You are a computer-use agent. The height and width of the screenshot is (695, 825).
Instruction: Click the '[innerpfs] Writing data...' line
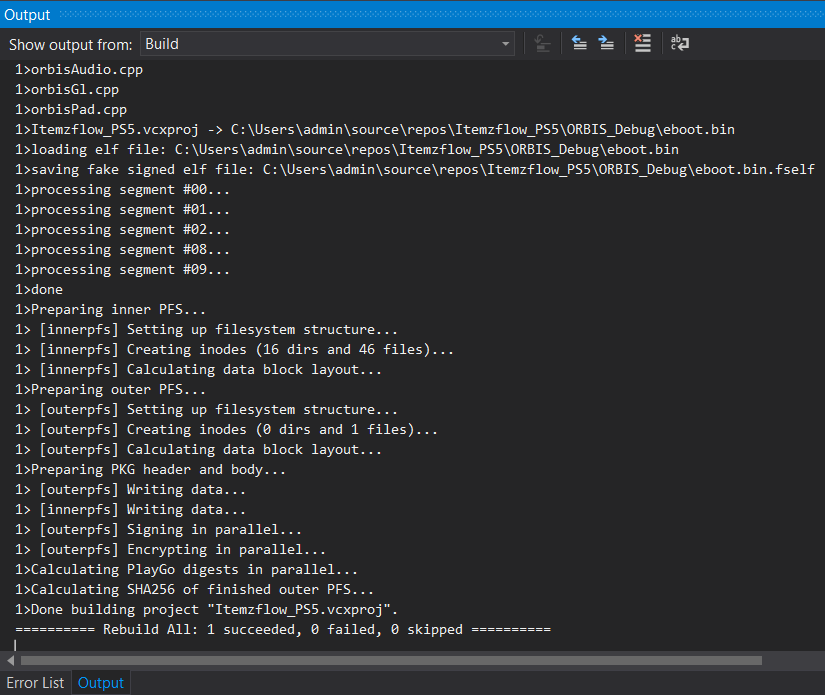130,509
